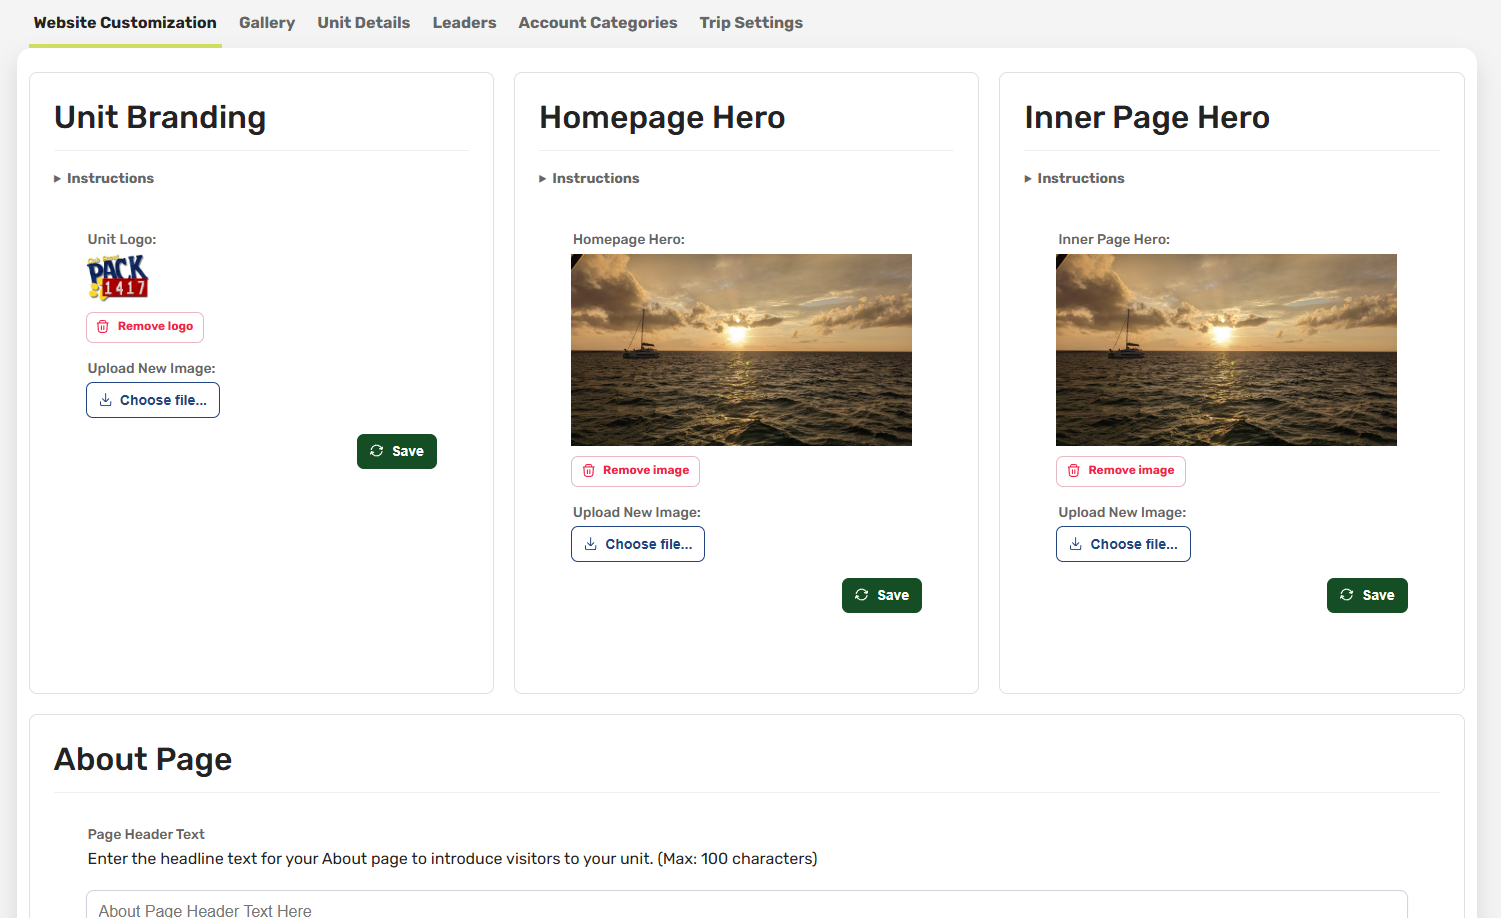Click the Inner Page Hero heading
Screen dimensions: 1501x918
point(1147,118)
